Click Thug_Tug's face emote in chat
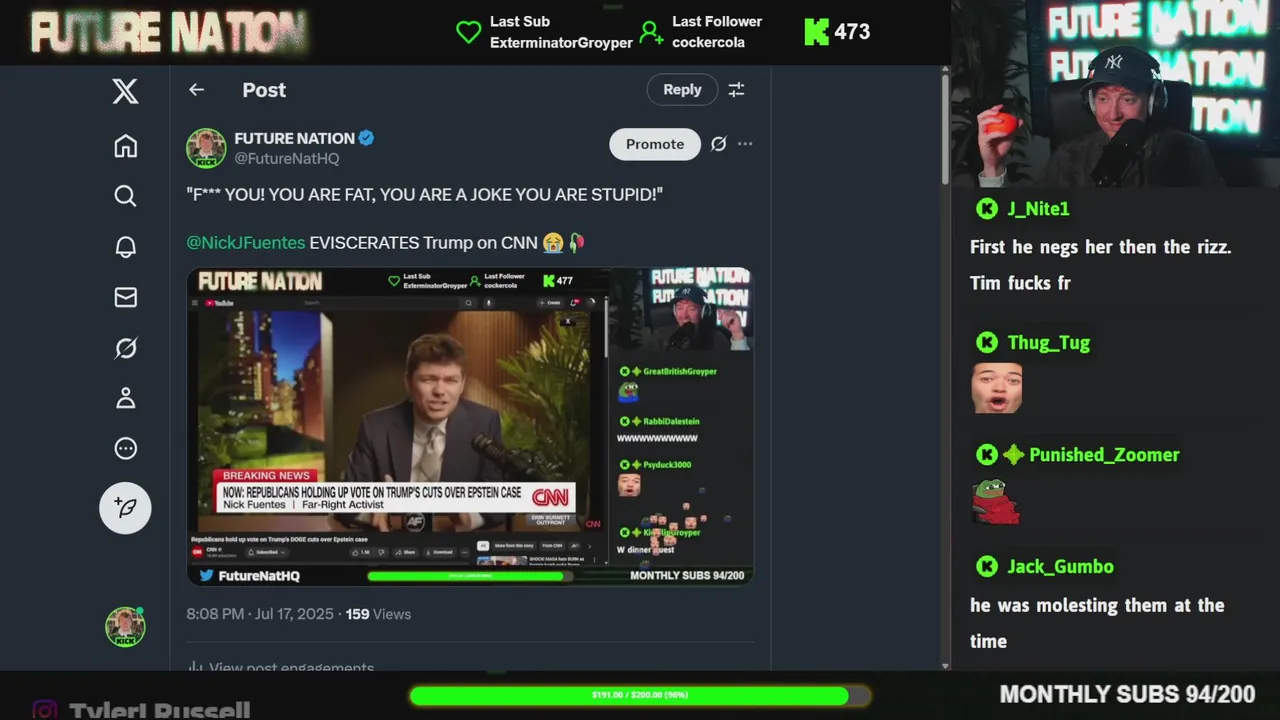1280x720 pixels. click(996, 388)
